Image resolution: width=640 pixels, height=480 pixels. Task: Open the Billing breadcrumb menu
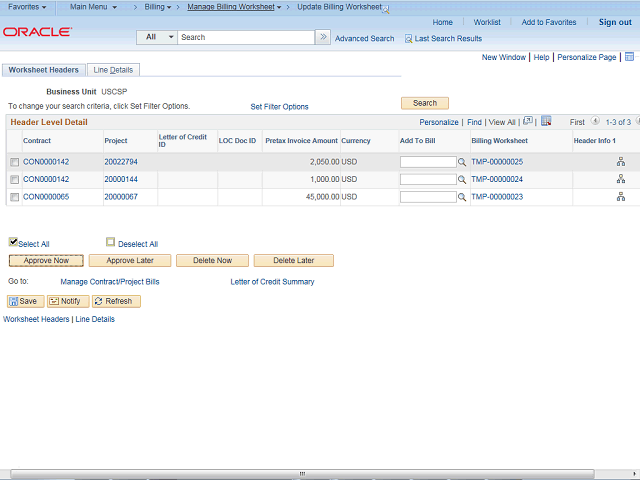tap(157, 7)
